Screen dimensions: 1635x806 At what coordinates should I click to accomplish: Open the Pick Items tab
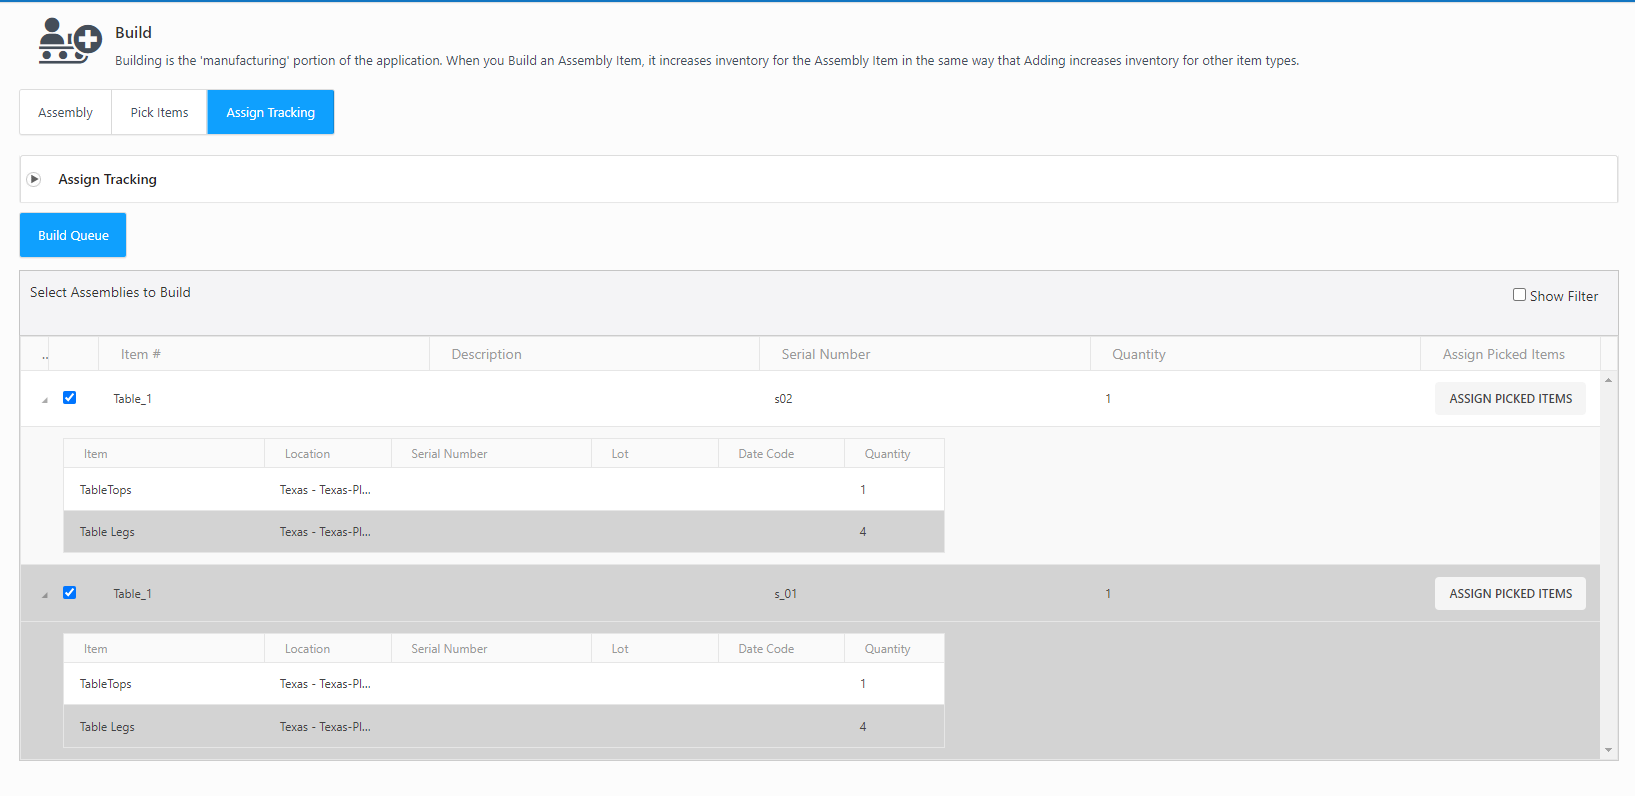[x=159, y=112]
